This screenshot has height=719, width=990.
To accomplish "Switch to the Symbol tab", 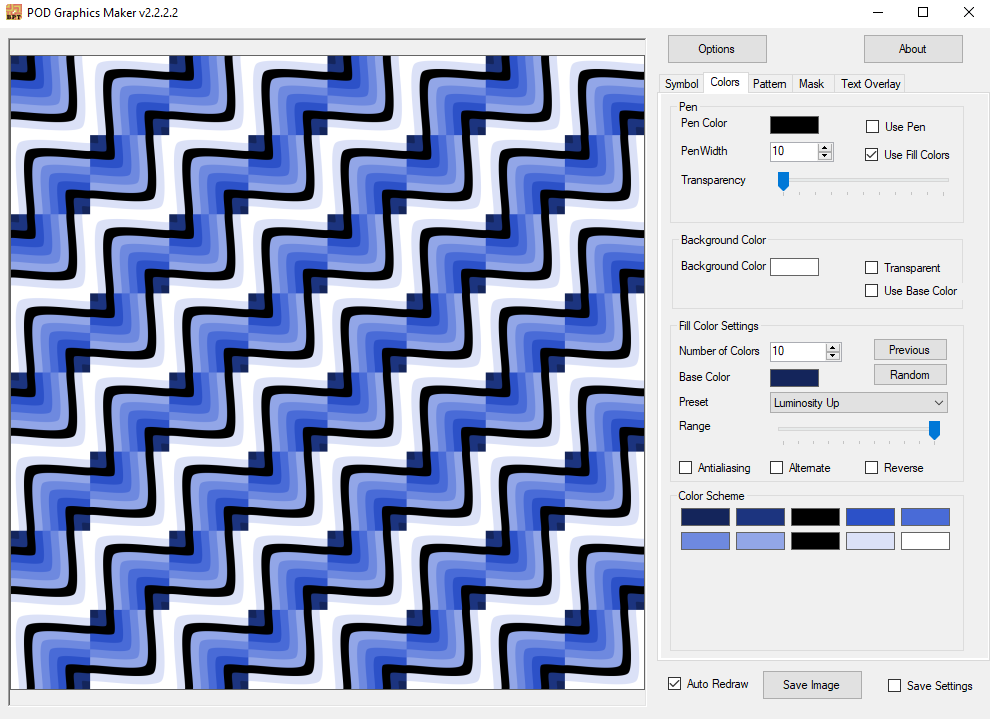I will [x=681, y=84].
